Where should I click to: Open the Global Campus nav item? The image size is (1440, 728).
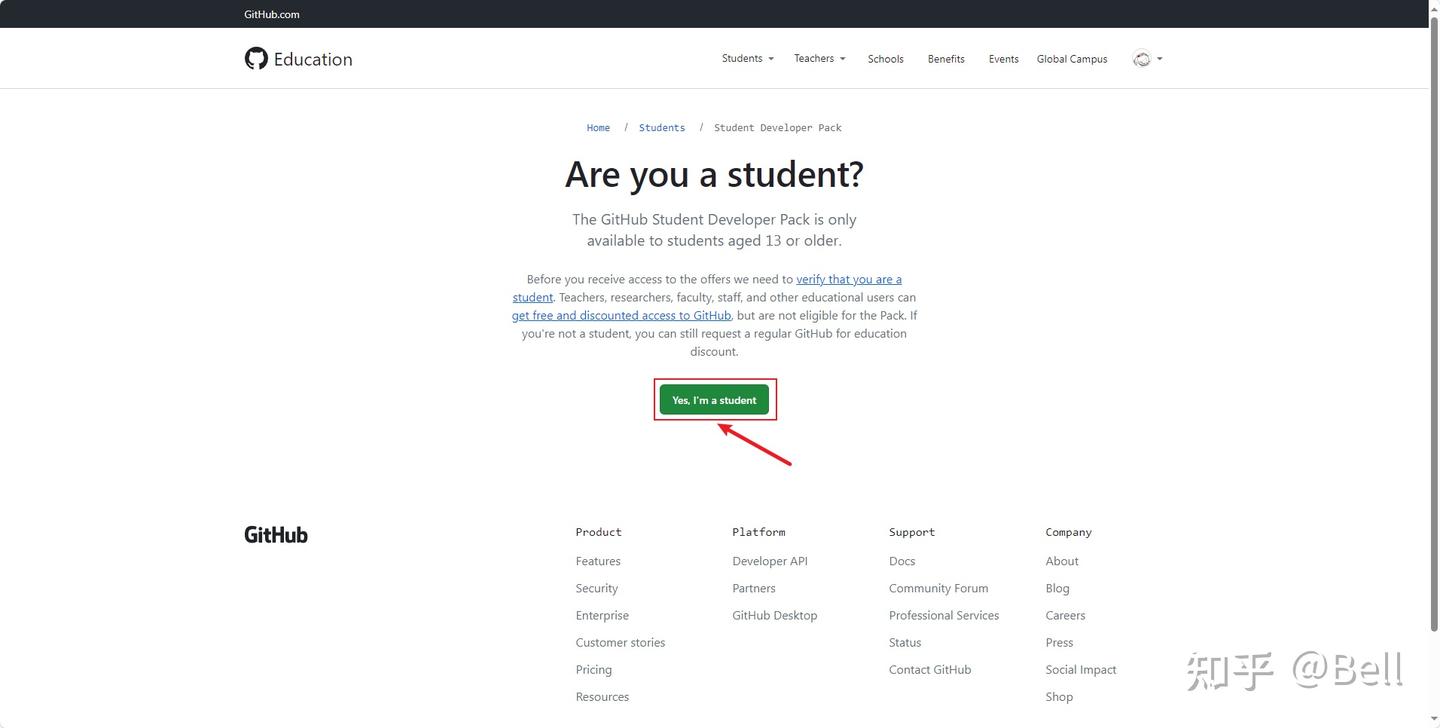tap(1072, 59)
